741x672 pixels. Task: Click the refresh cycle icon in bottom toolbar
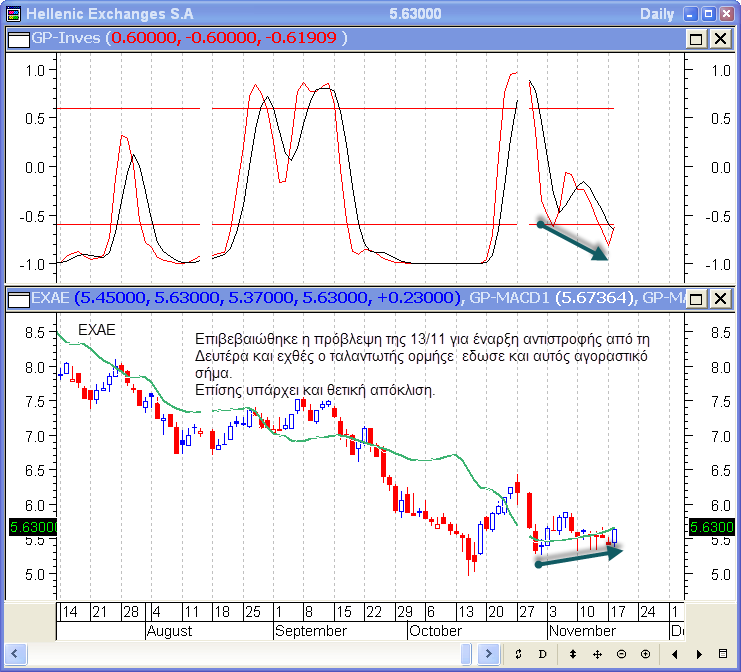click(518, 654)
